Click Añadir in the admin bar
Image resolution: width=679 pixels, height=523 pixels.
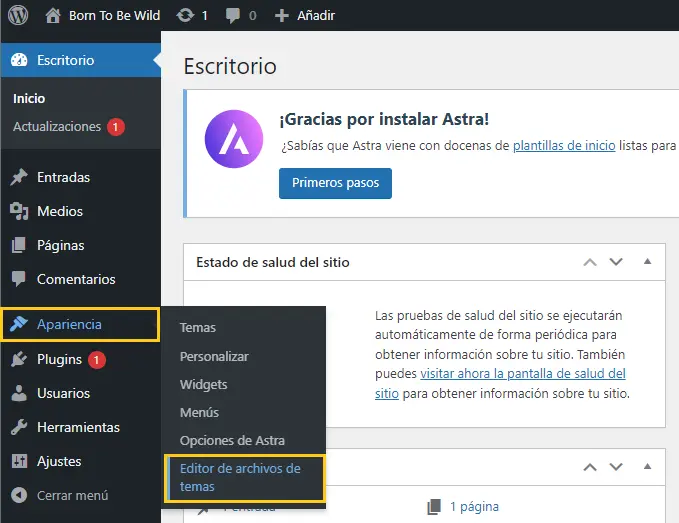click(x=316, y=16)
